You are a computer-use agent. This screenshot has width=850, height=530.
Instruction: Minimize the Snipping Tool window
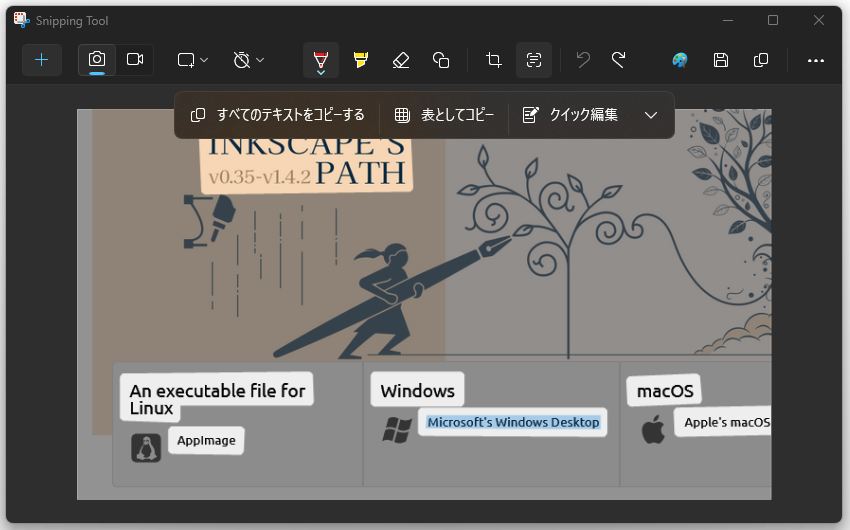point(728,20)
